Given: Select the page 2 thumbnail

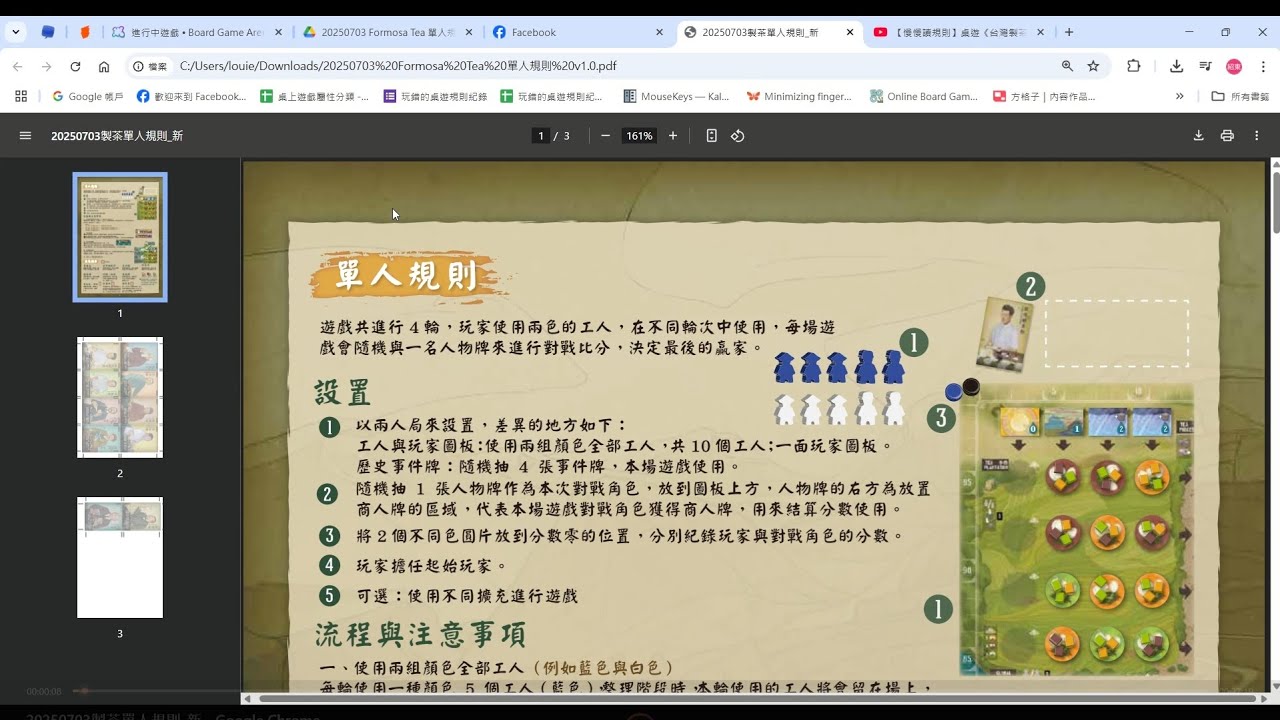Looking at the screenshot, I should click(120, 397).
